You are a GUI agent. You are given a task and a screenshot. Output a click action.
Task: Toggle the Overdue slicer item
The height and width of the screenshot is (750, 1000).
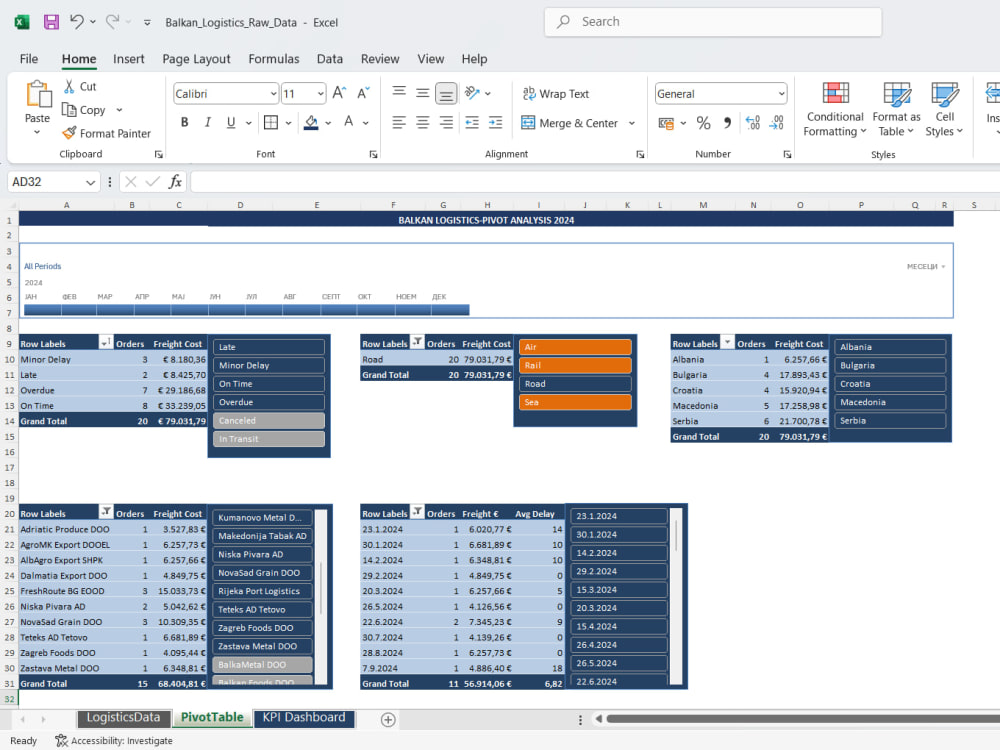[x=268, y=402]
